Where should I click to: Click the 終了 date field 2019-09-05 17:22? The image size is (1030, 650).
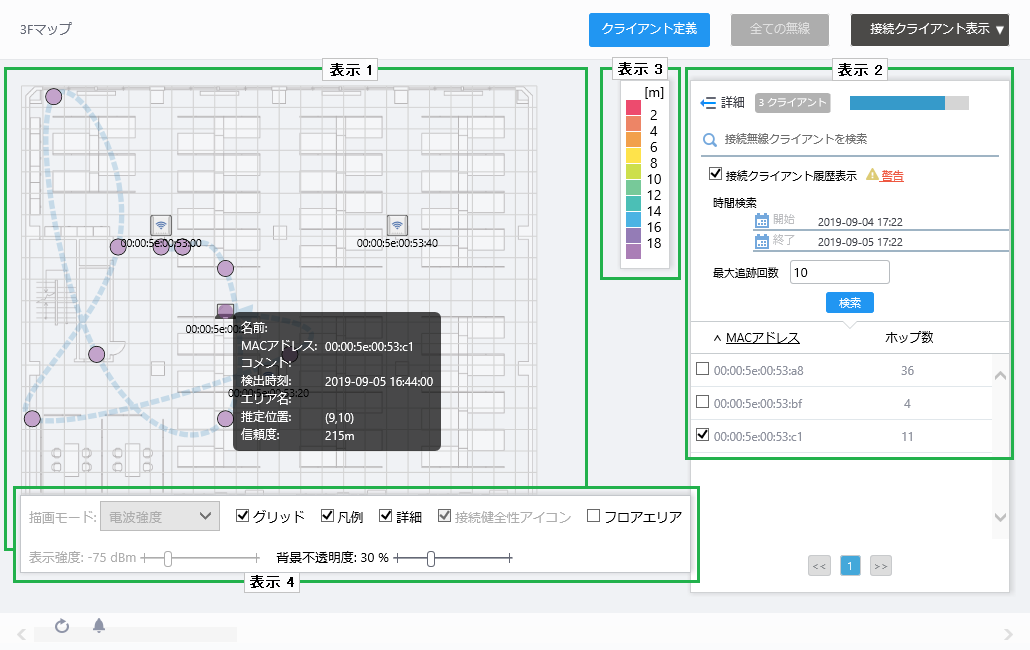click(860, 242)
